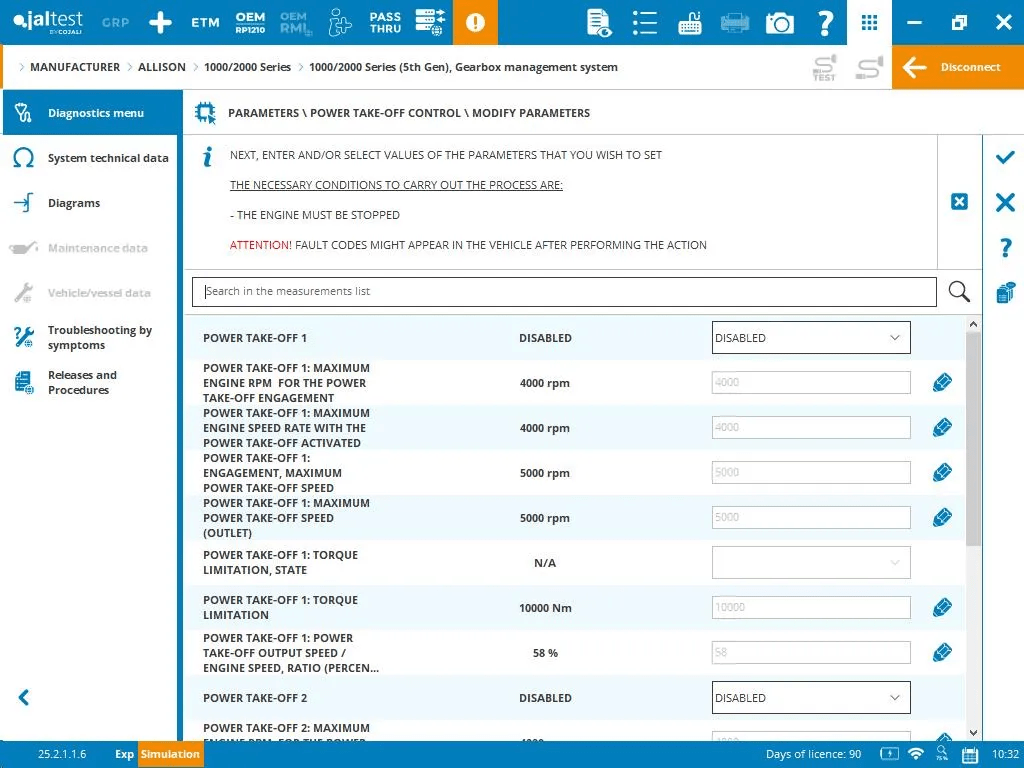Click the green checkmark to confirm parameters
The width and height of the screenshot is (1024, 768).
click(x=1005, y=158)
